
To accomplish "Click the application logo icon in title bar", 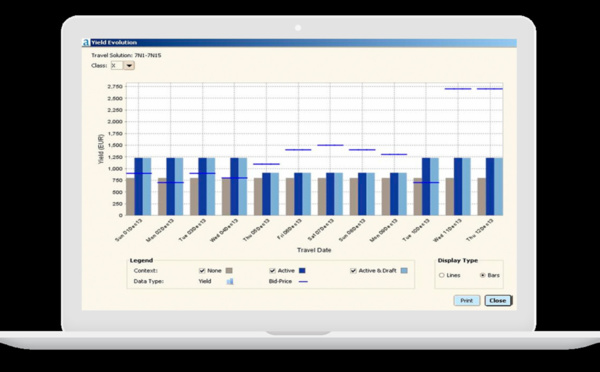I will click(86, 43).
